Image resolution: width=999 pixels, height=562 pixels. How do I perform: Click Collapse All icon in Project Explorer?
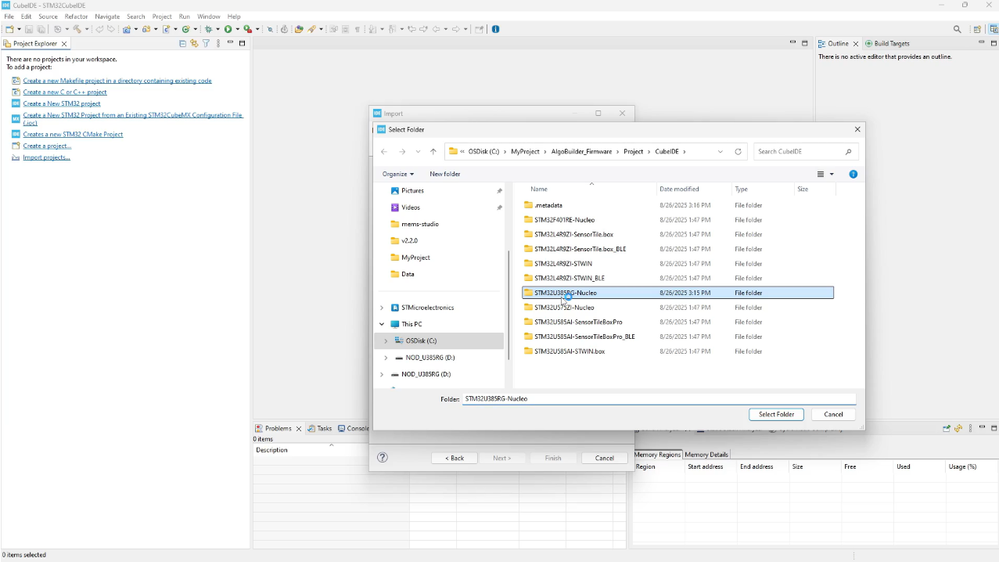tap(182, 44)
